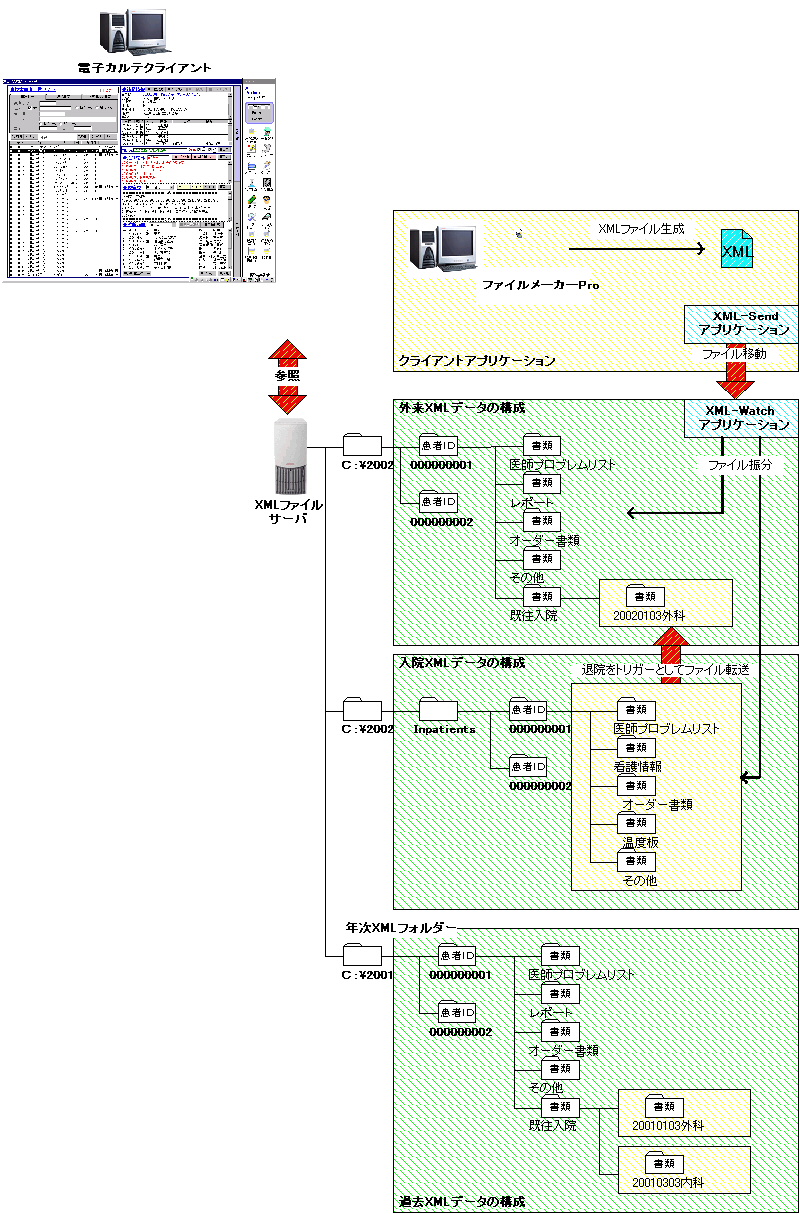
Task: Click the XML-Send アプリケーション box
Action: pyautogui.click(x=740, y=323)
